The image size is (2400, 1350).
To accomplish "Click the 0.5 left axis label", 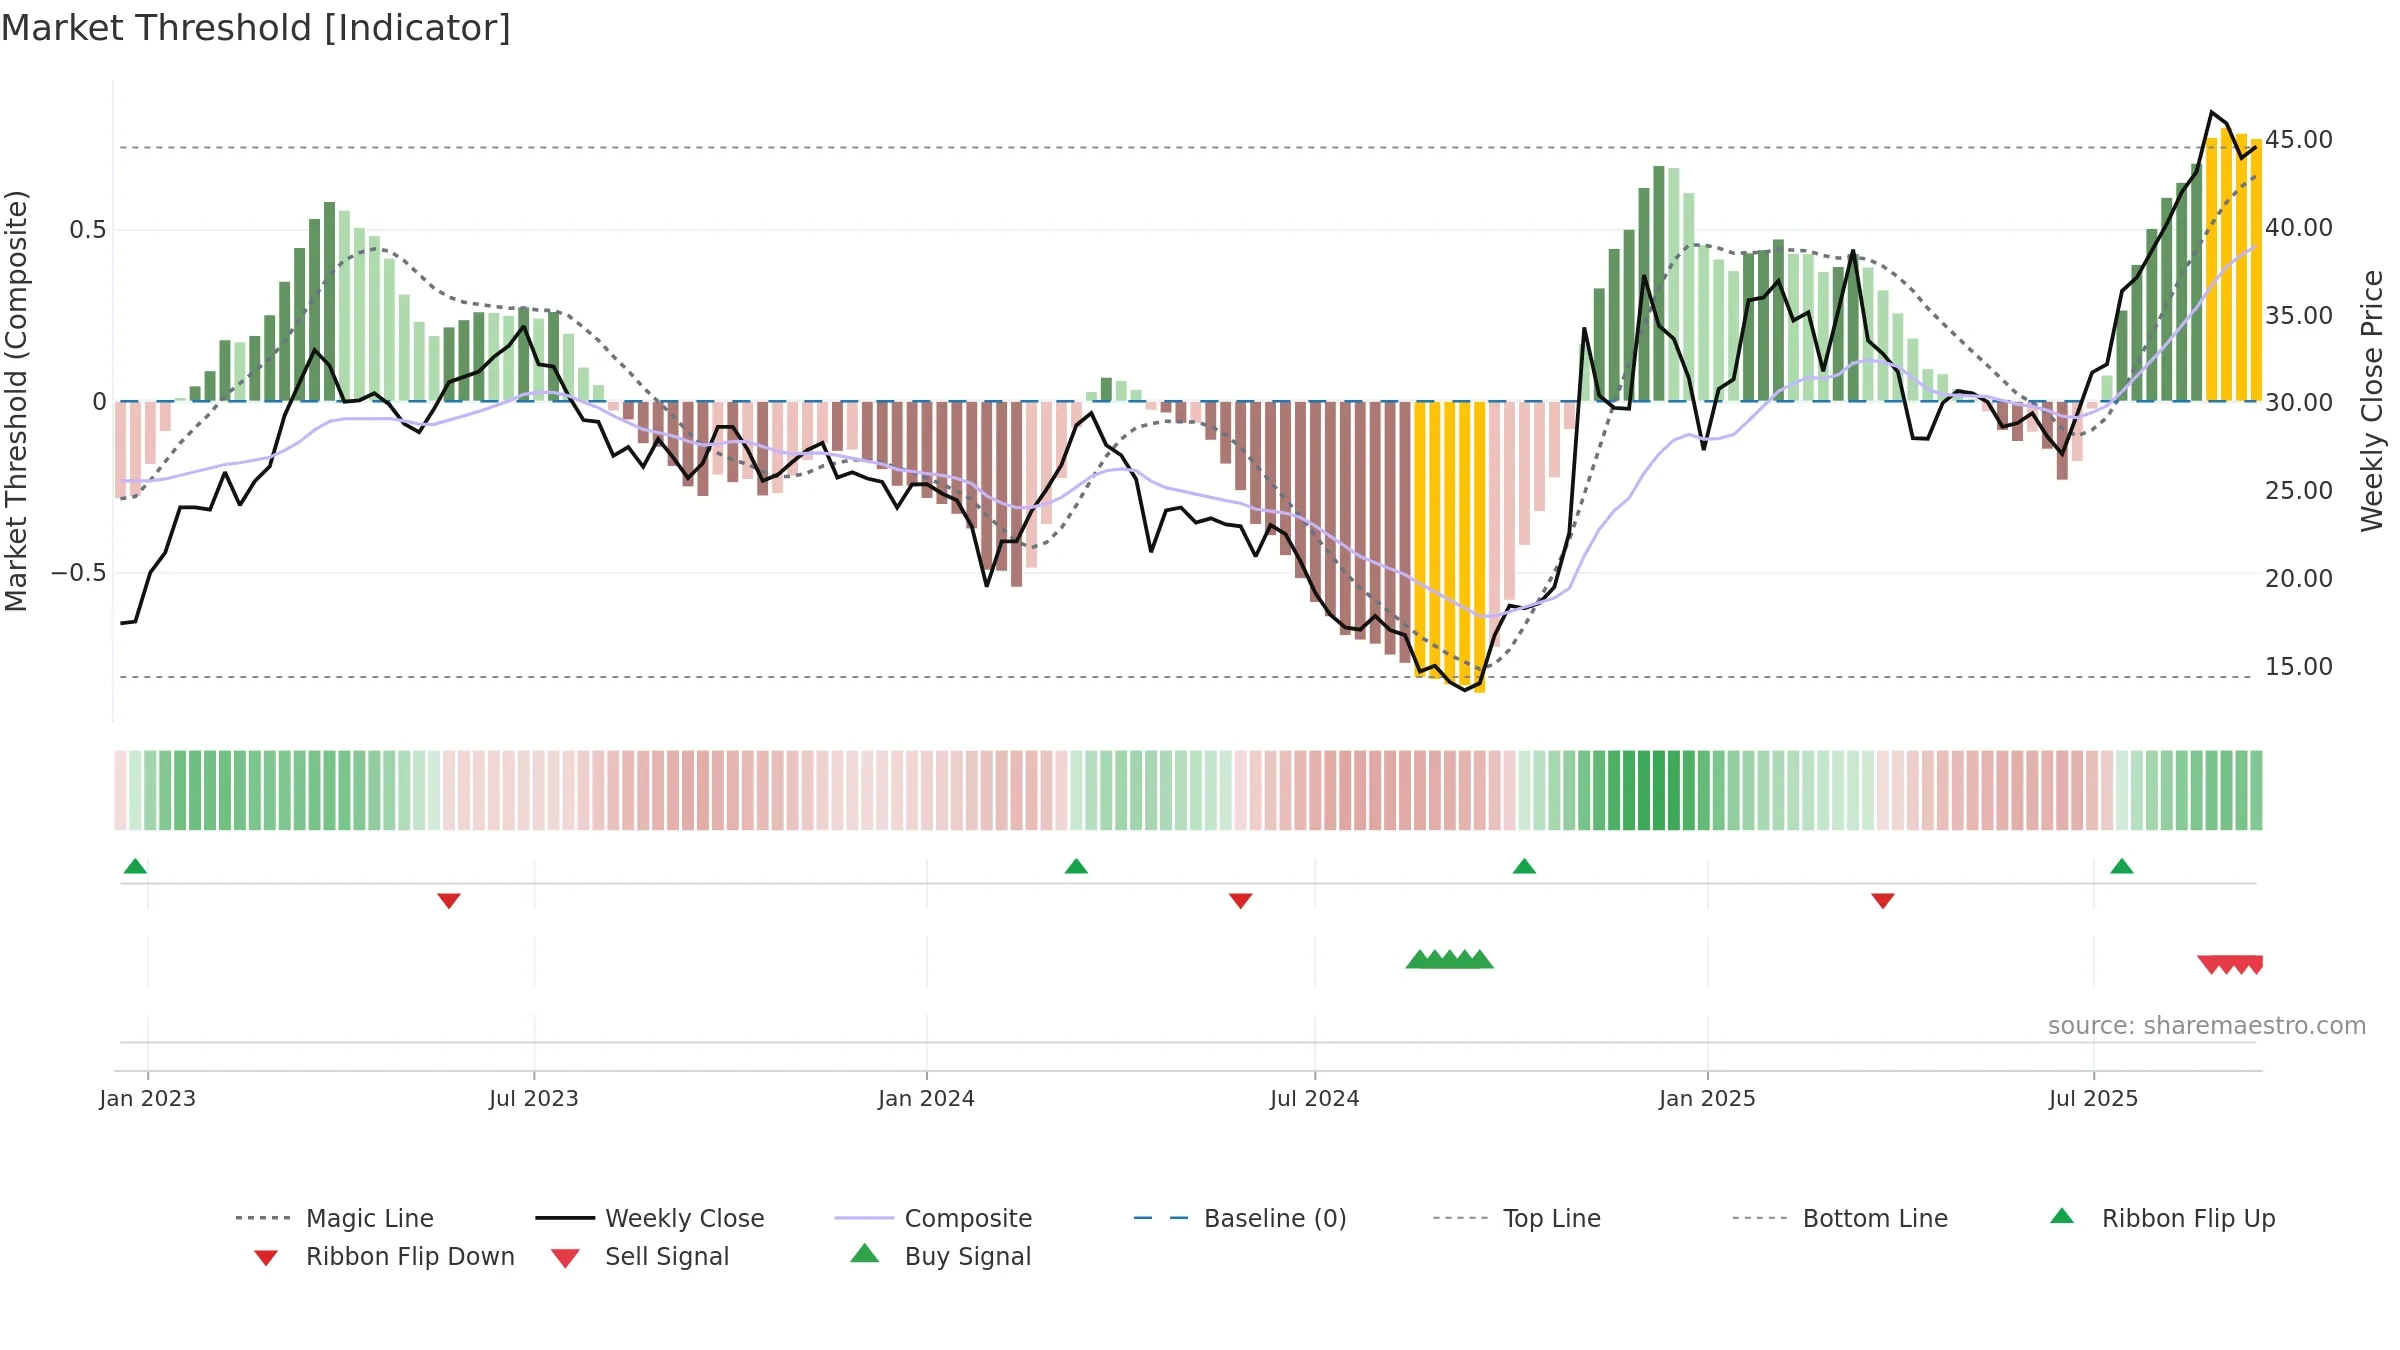I will (88, 230).
